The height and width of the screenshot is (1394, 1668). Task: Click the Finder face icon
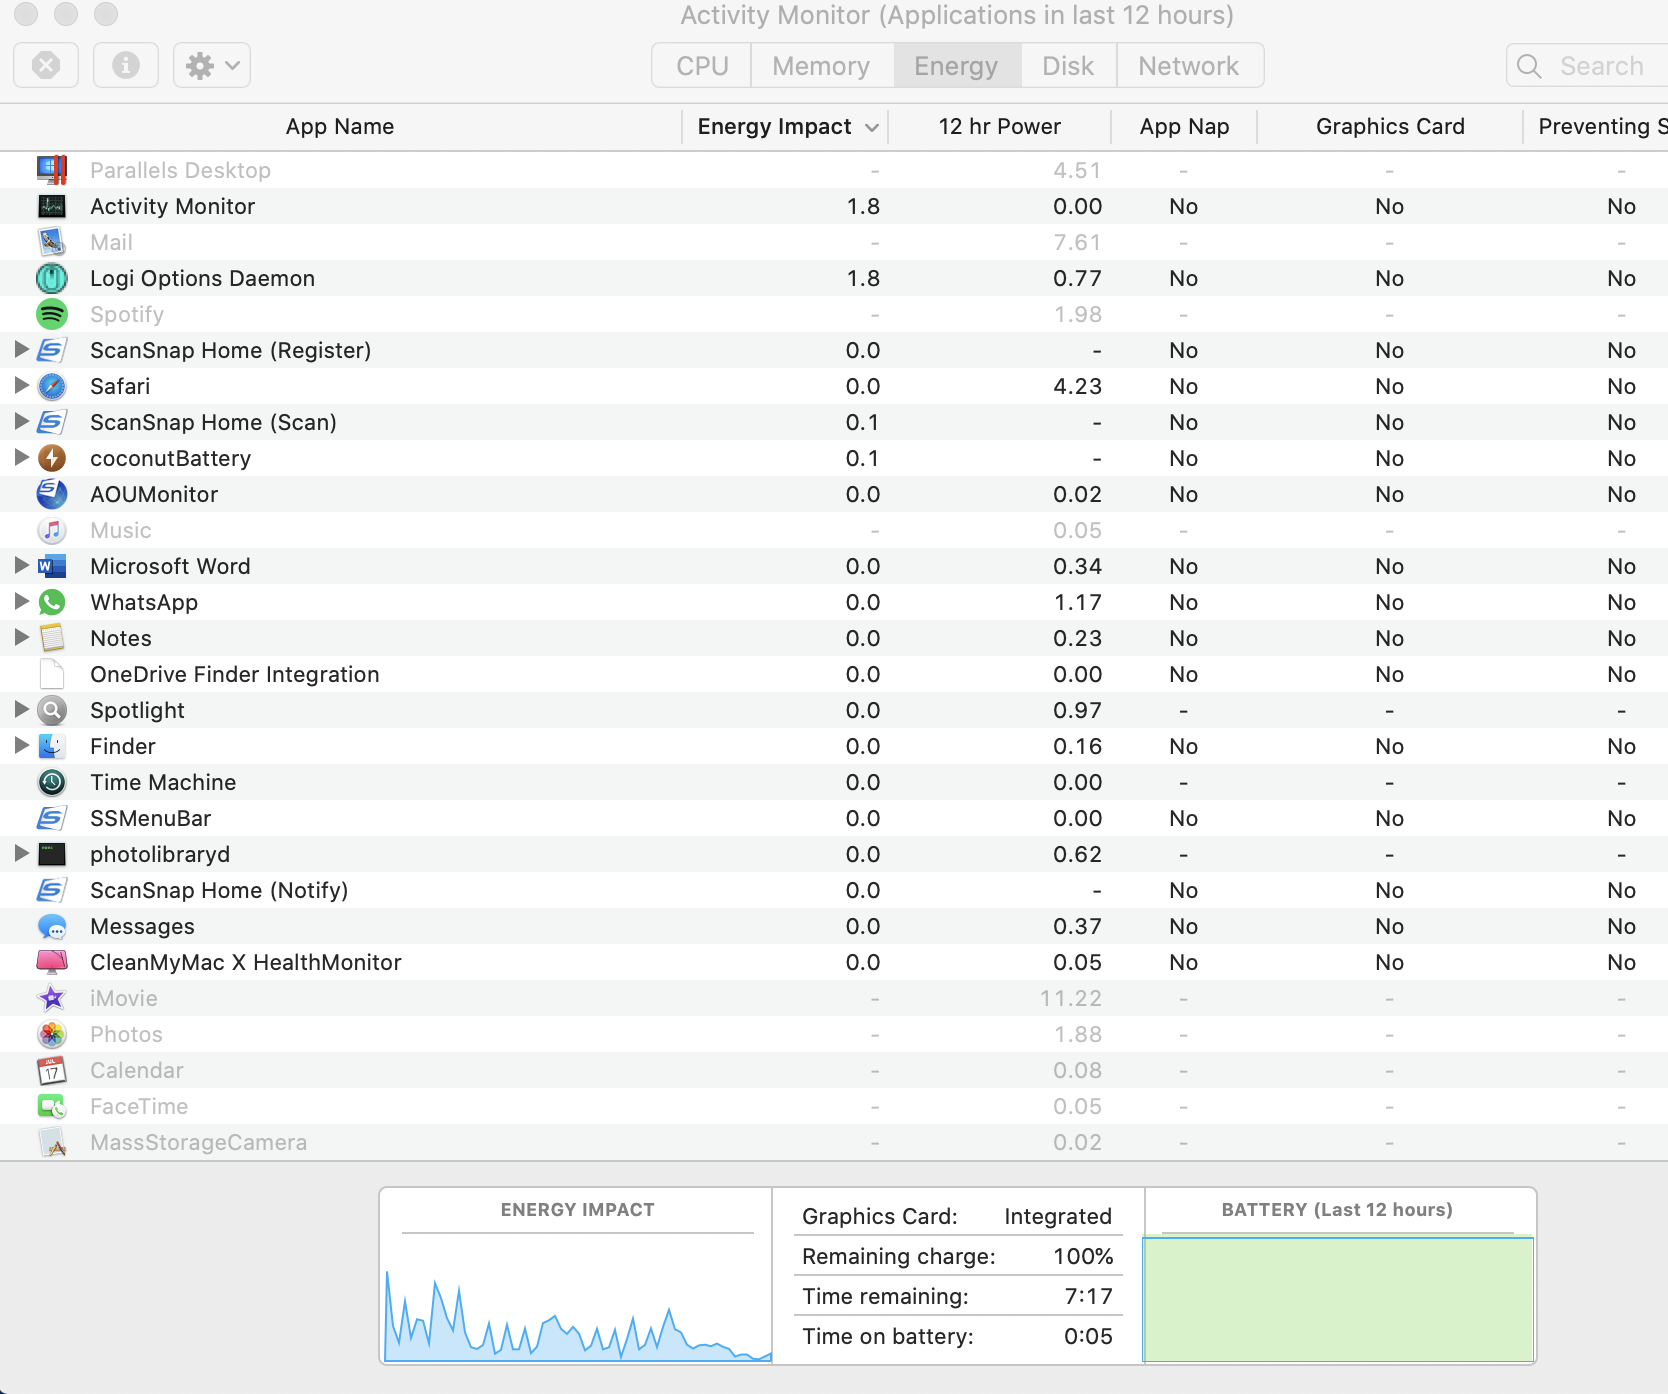tap(52, 746)
